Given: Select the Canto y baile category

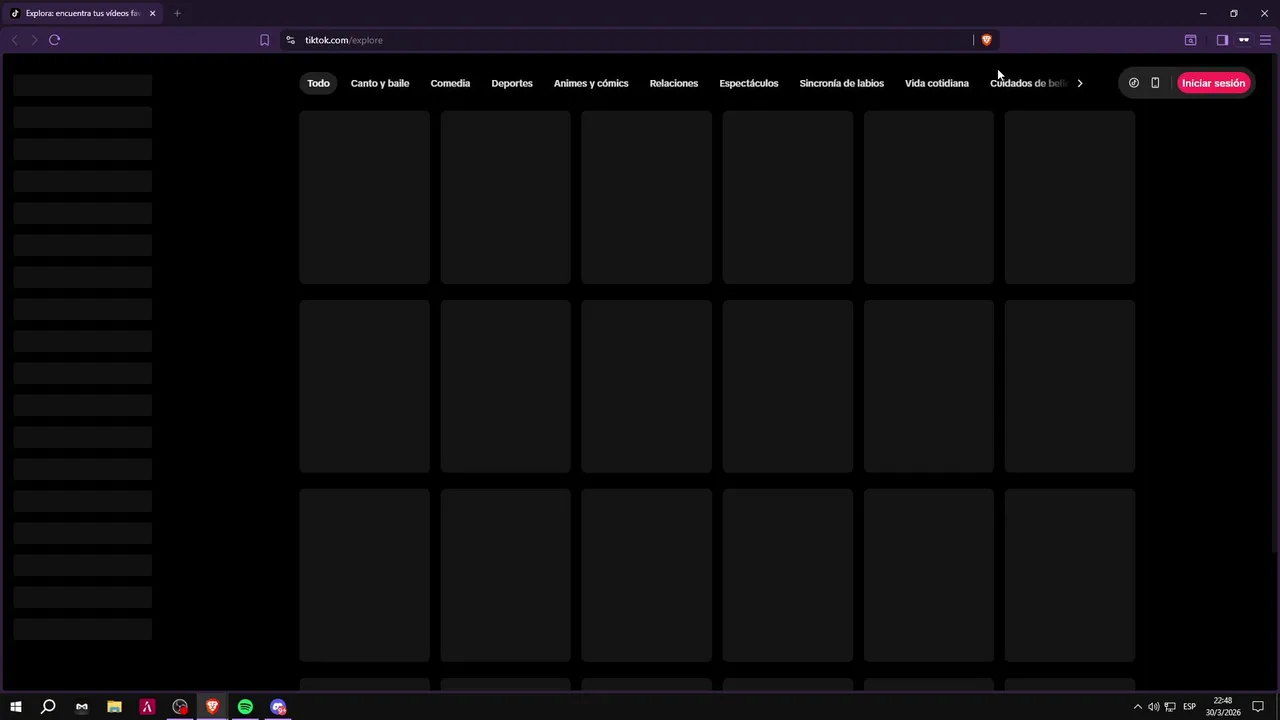Looking at the screenshot, I should click(380, 83).
